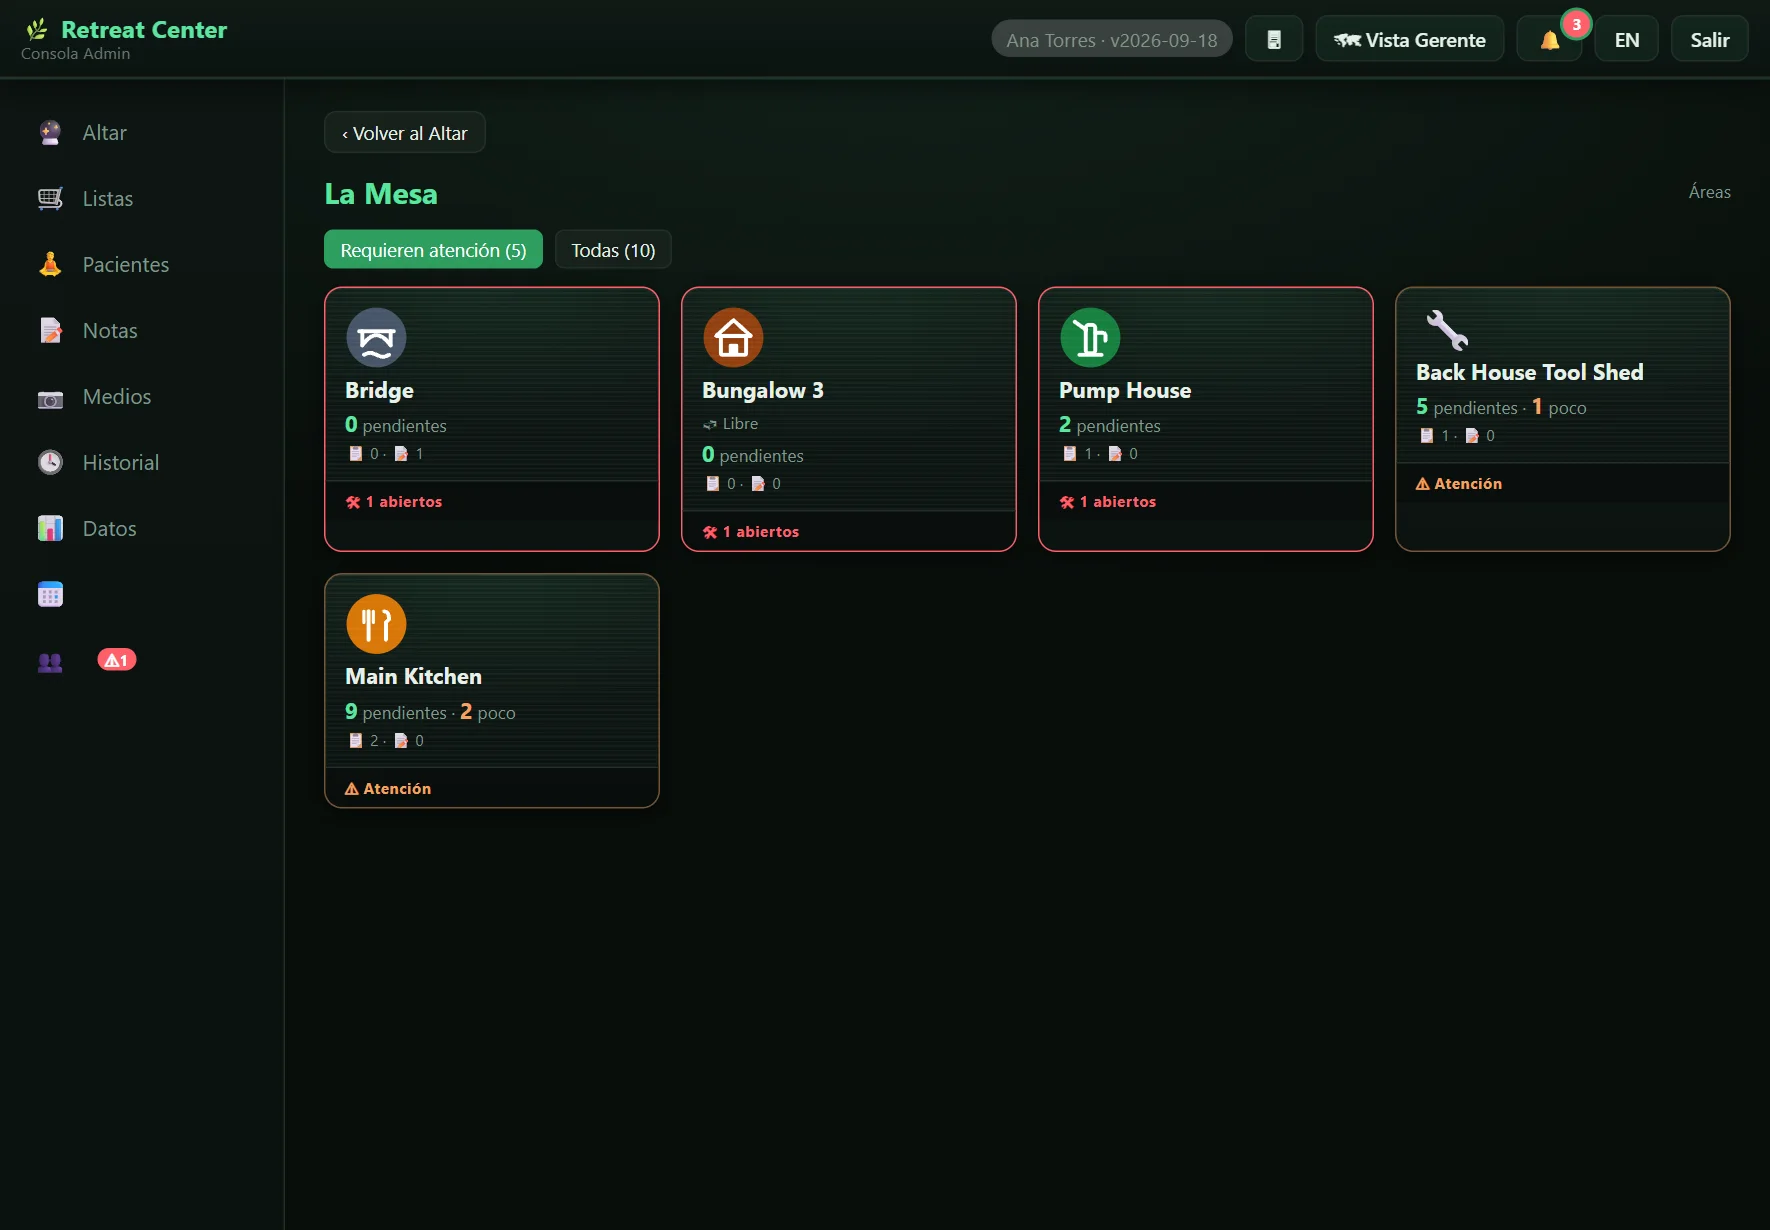The width and height of the screenshot is (1770, 1230).
Task: Open the Historial clock icon
Action: (x=50, y=463)
